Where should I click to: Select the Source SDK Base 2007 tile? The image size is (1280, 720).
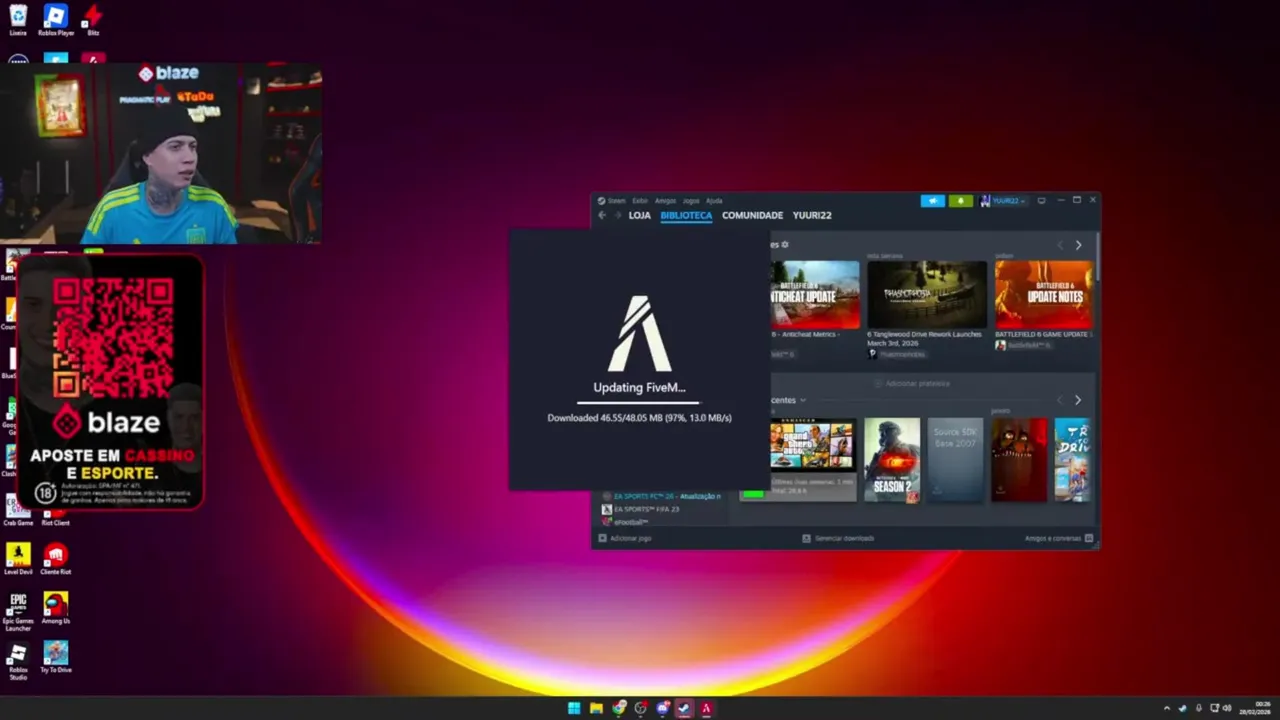pos(955,460)
